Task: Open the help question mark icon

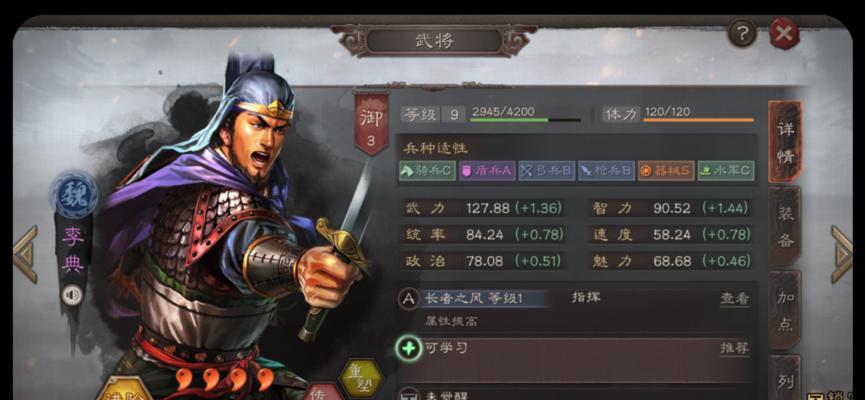Action: [x=742, y=34]
